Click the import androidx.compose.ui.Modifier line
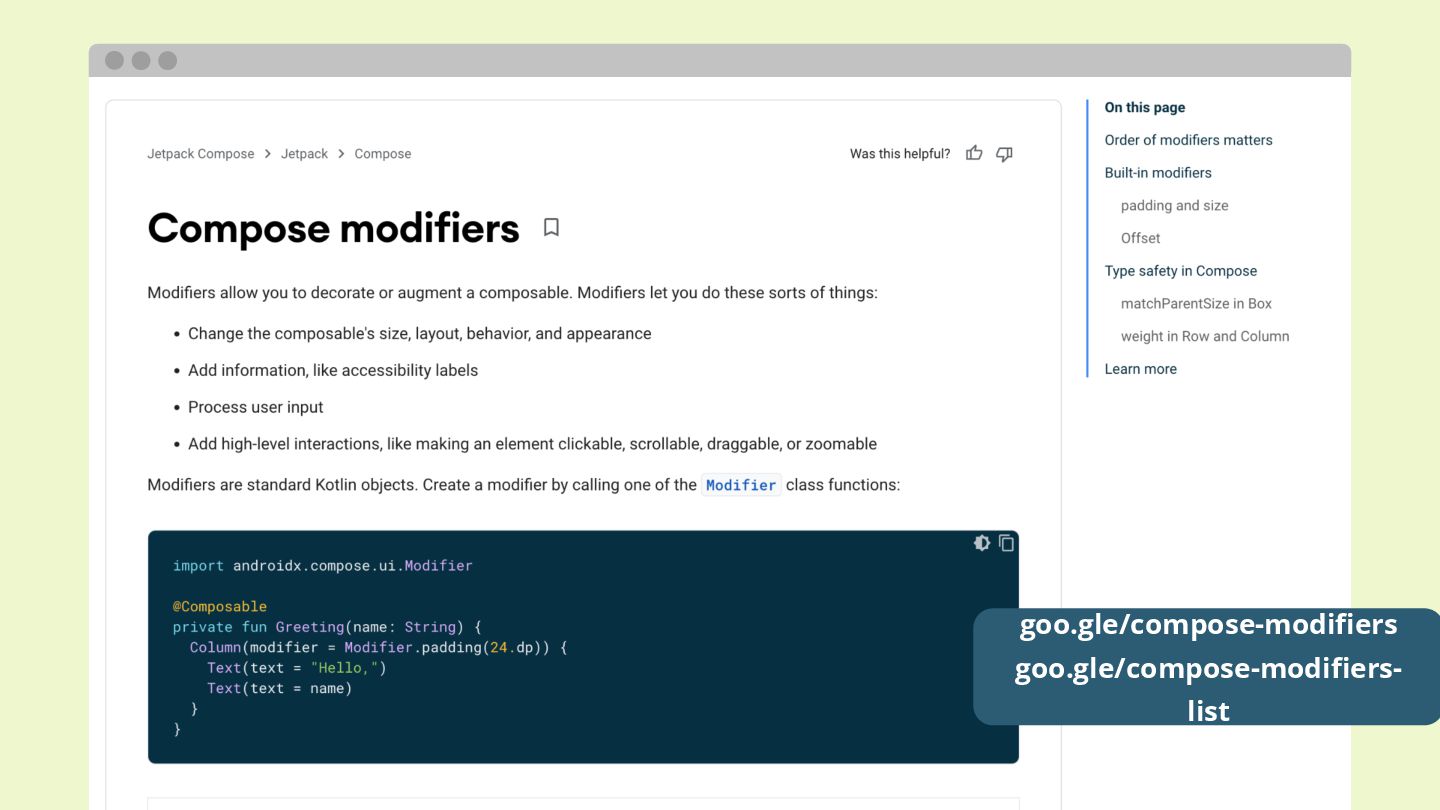This screenshot has width=1440, height=810. [x=322, y=566]
